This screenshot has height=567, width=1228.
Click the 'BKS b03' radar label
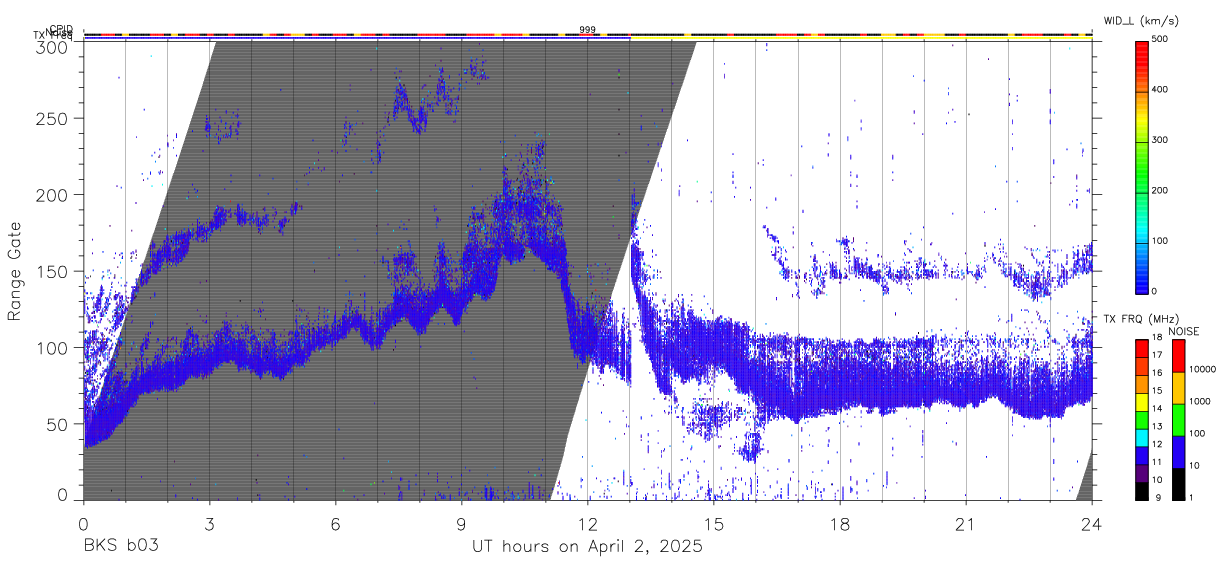click(120, 547)
